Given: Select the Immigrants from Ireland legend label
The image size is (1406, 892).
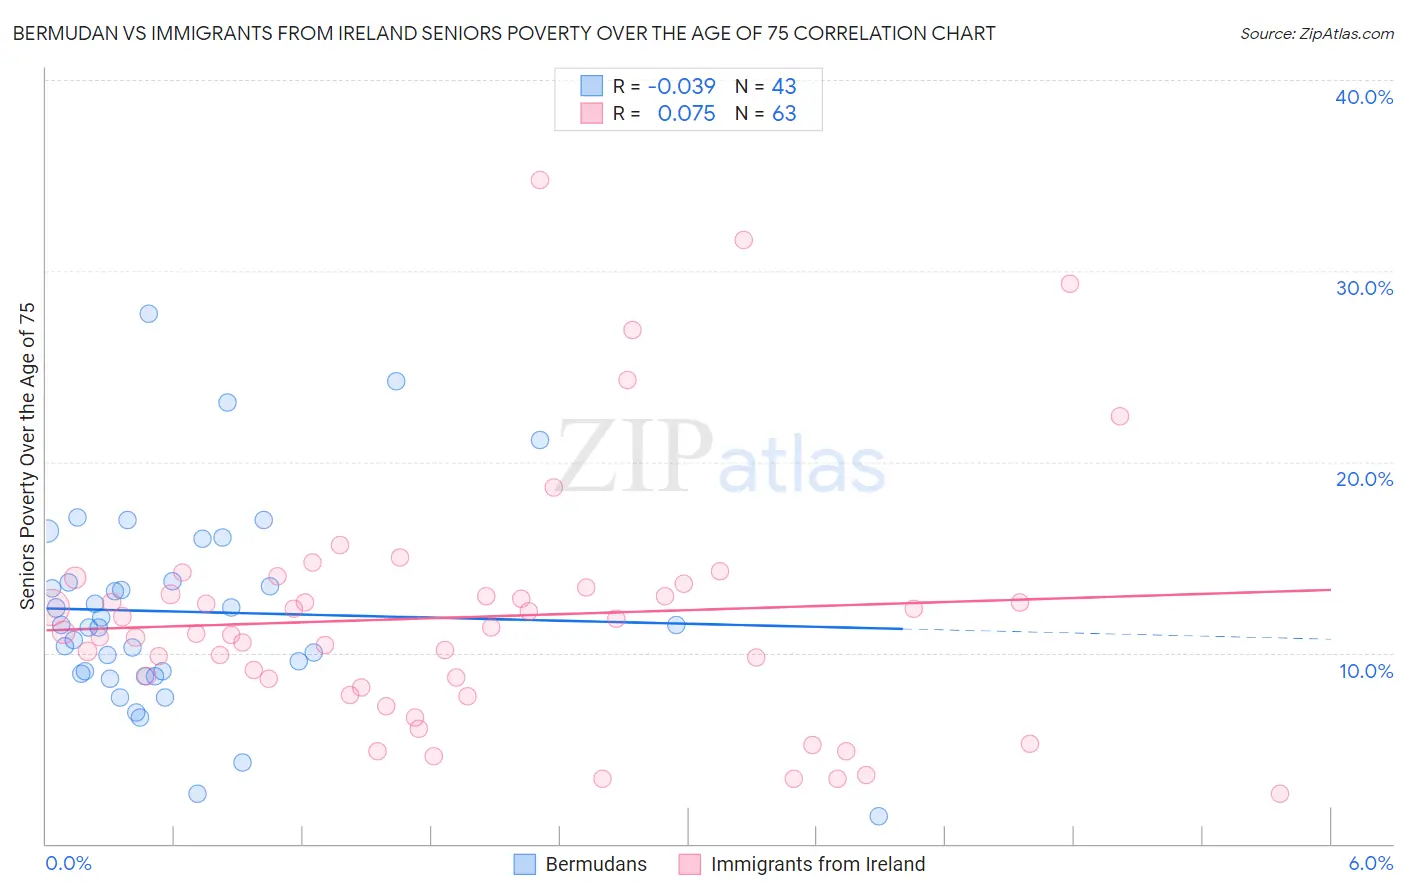Looking at the screenshot, I should click(818, 864).
